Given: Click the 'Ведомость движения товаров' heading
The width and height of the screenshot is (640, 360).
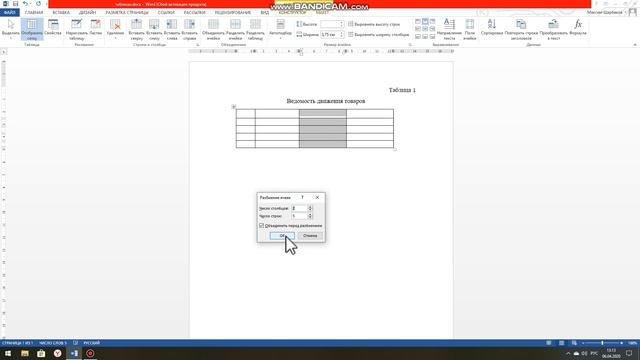Looking at the screenshot, I should [326, 101].
